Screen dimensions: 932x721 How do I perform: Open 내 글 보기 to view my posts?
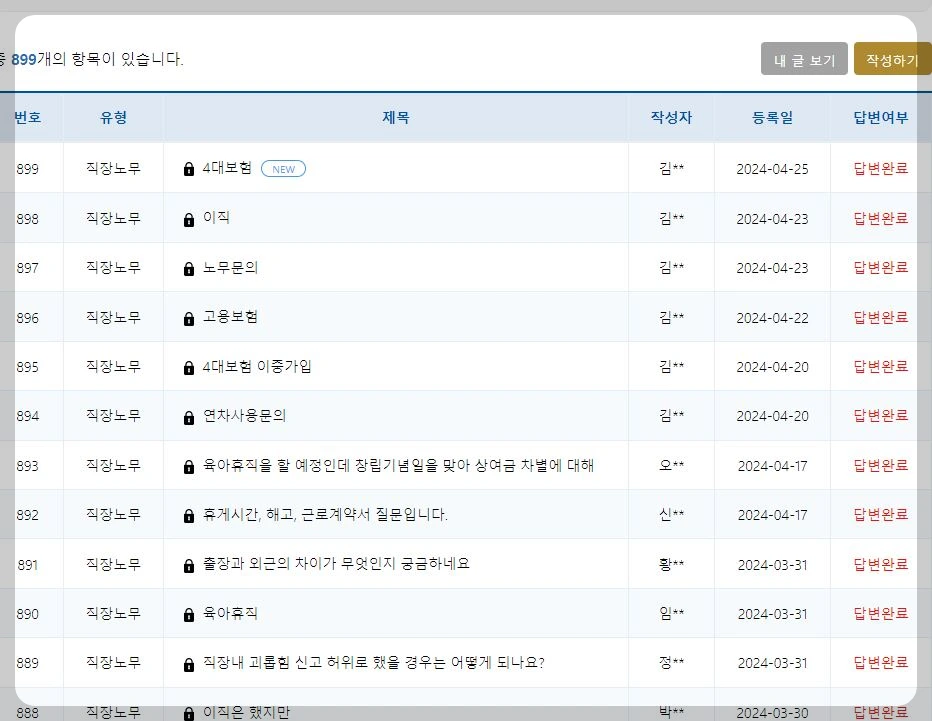803,59
